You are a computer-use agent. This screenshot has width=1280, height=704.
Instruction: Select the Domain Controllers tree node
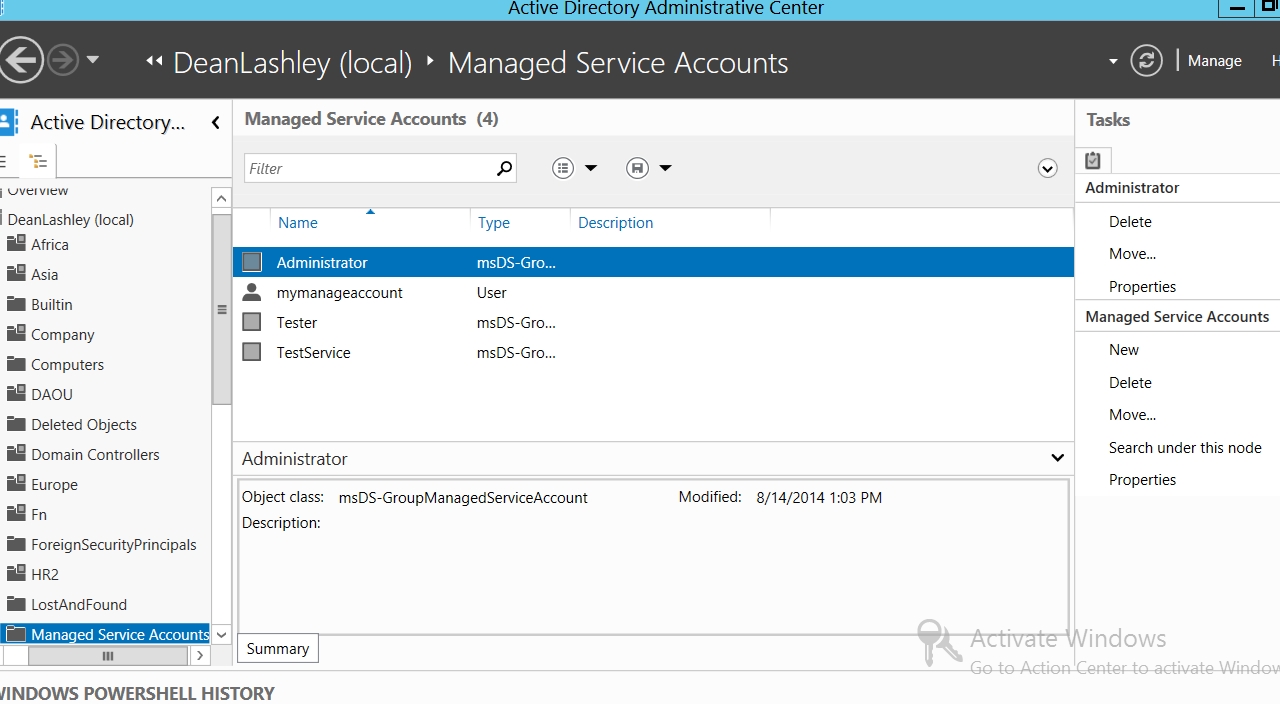[95, 455]
